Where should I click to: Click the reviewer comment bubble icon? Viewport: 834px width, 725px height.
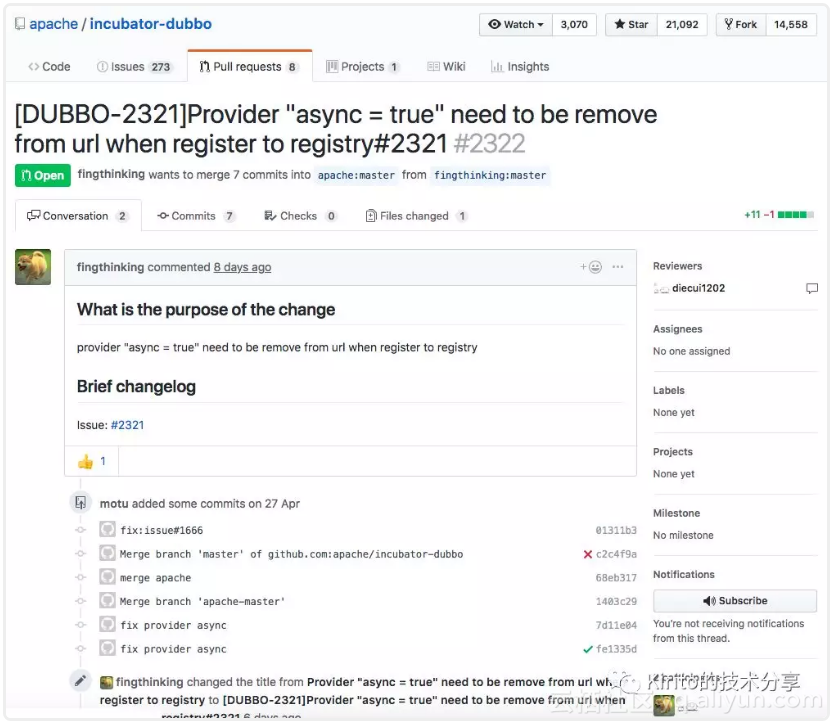coord(812,288)
